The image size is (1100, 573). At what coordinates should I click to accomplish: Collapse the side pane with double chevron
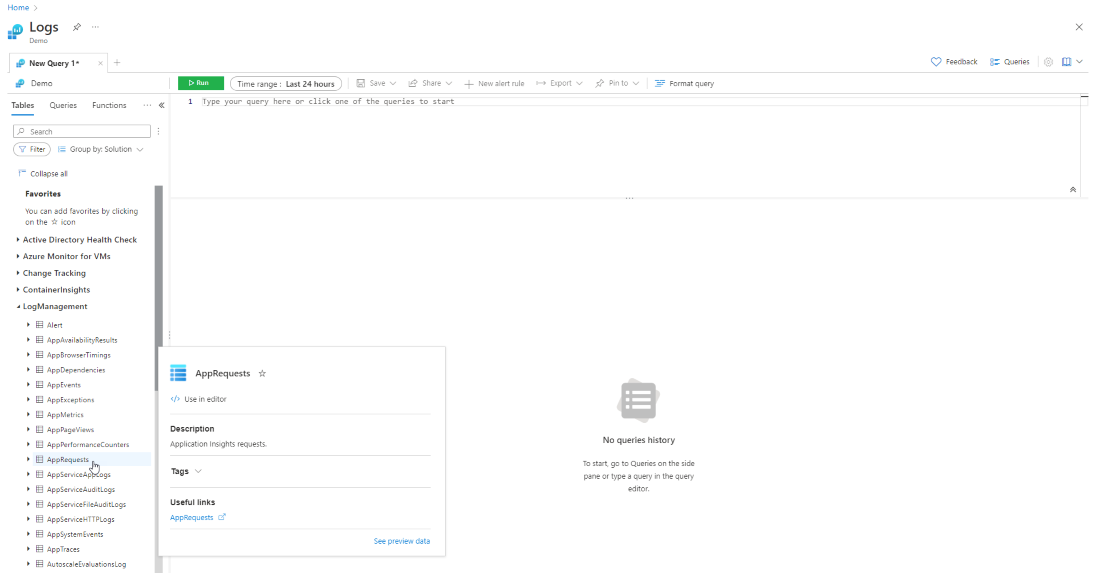tap(161, 105)
